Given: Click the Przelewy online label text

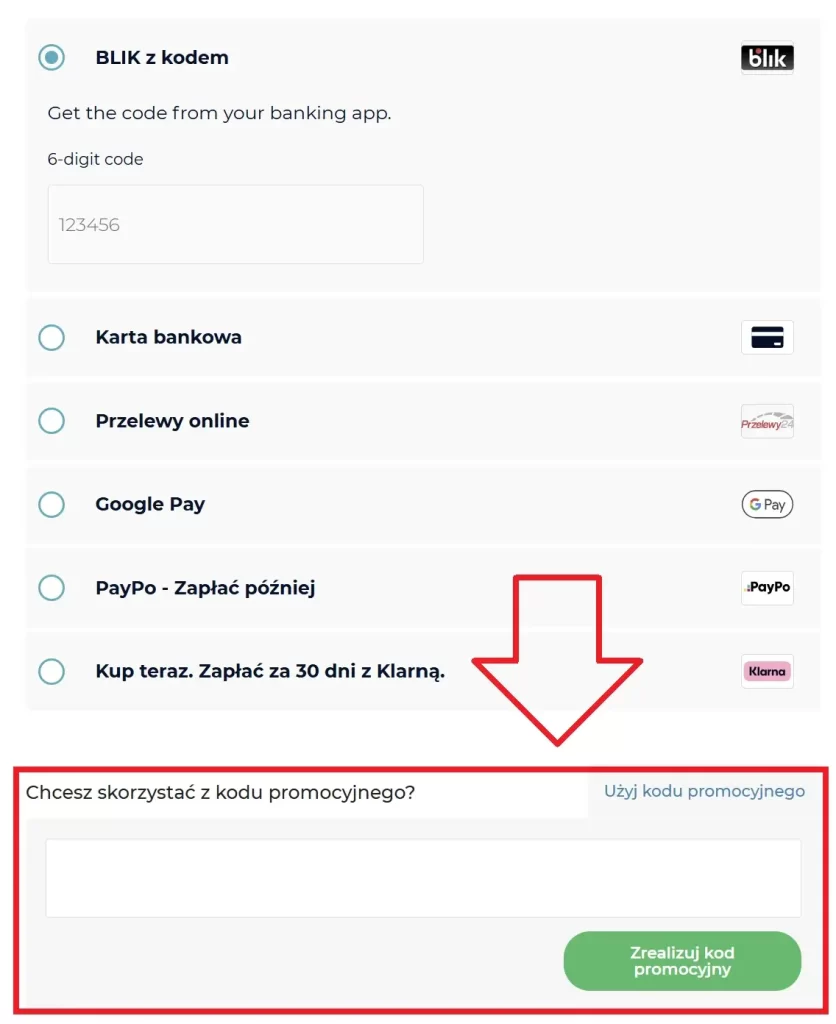Looking at the screenshot, I should [x=172, y=421].
